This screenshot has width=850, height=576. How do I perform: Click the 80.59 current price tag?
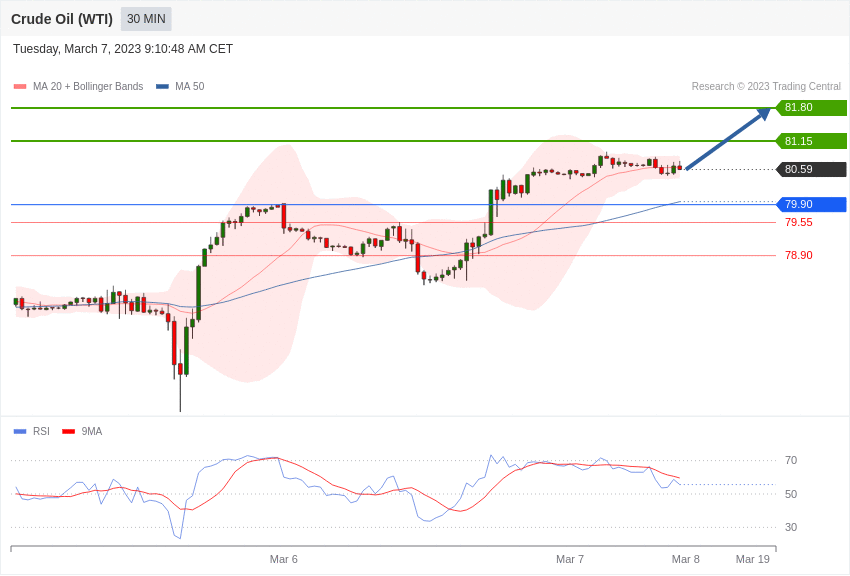[x=812, y=169]
